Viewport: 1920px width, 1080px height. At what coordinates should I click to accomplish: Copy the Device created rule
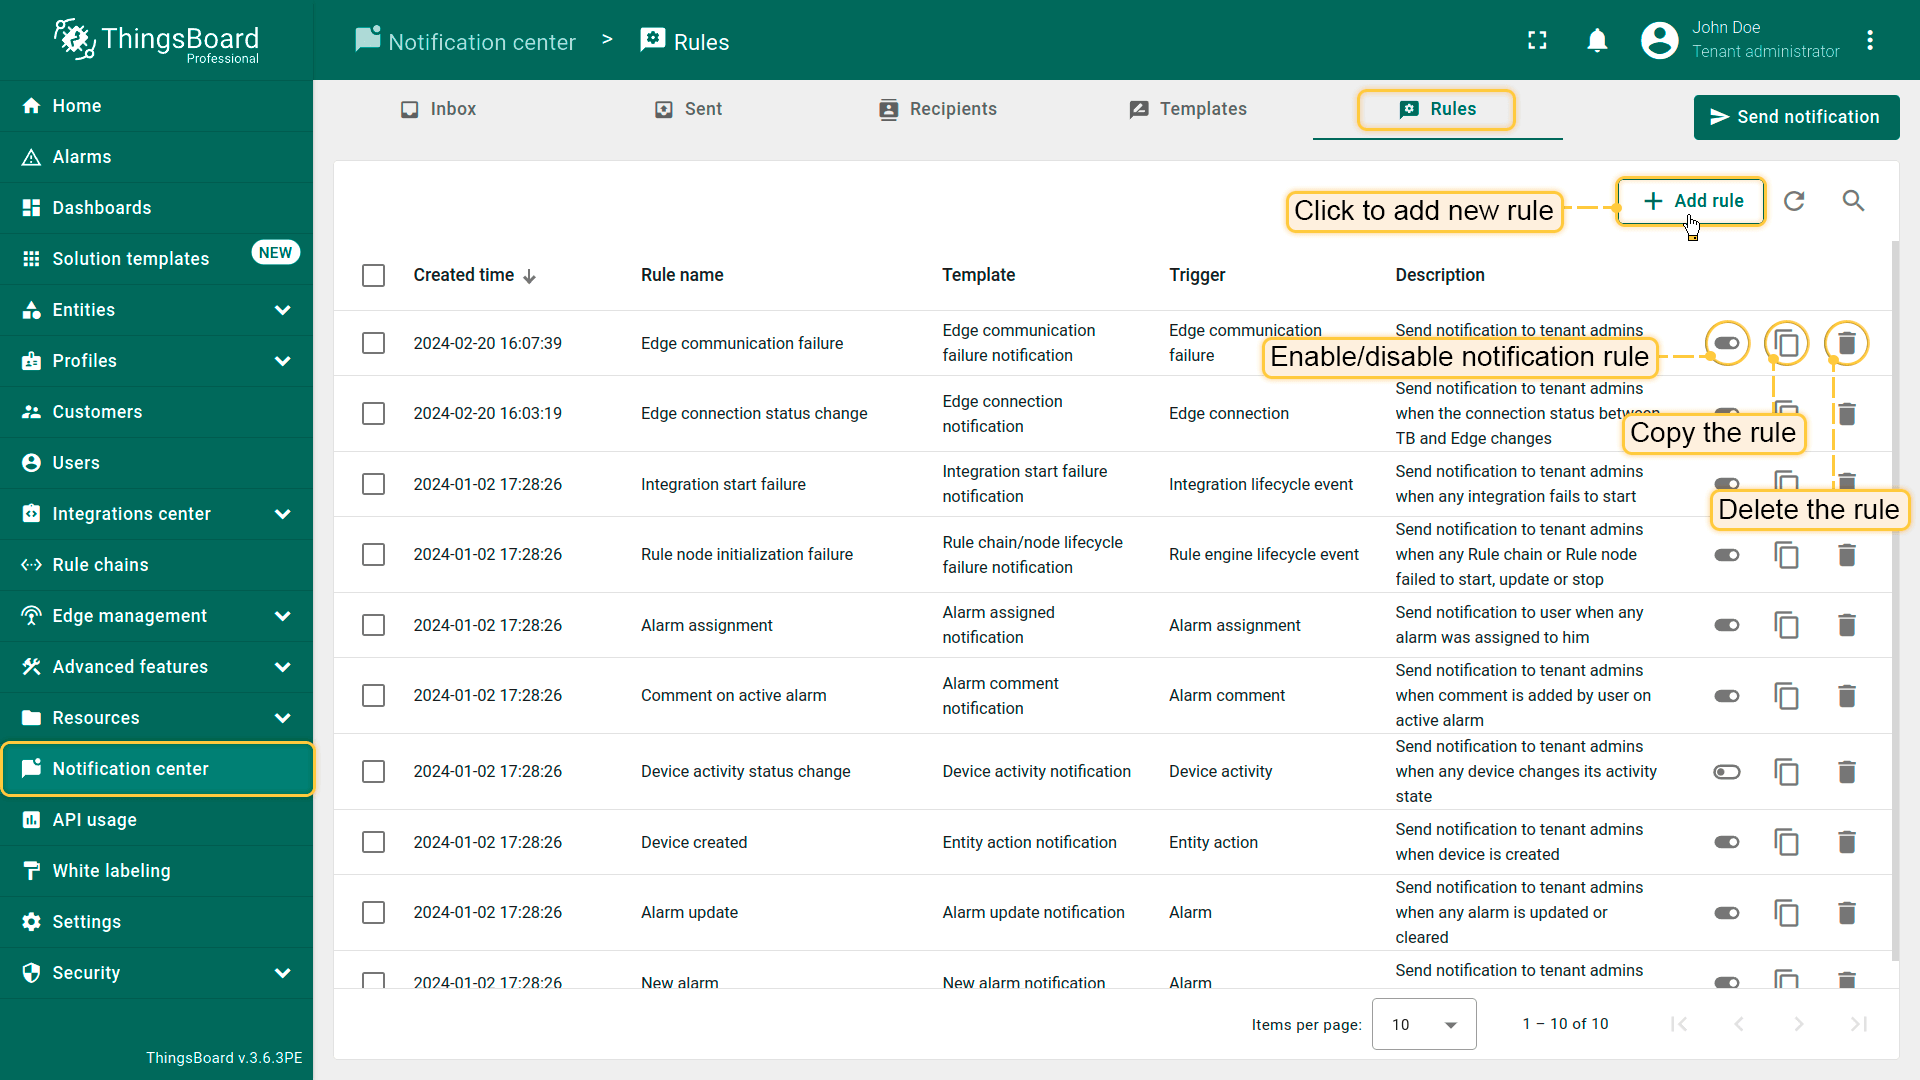coord(1786,842)
